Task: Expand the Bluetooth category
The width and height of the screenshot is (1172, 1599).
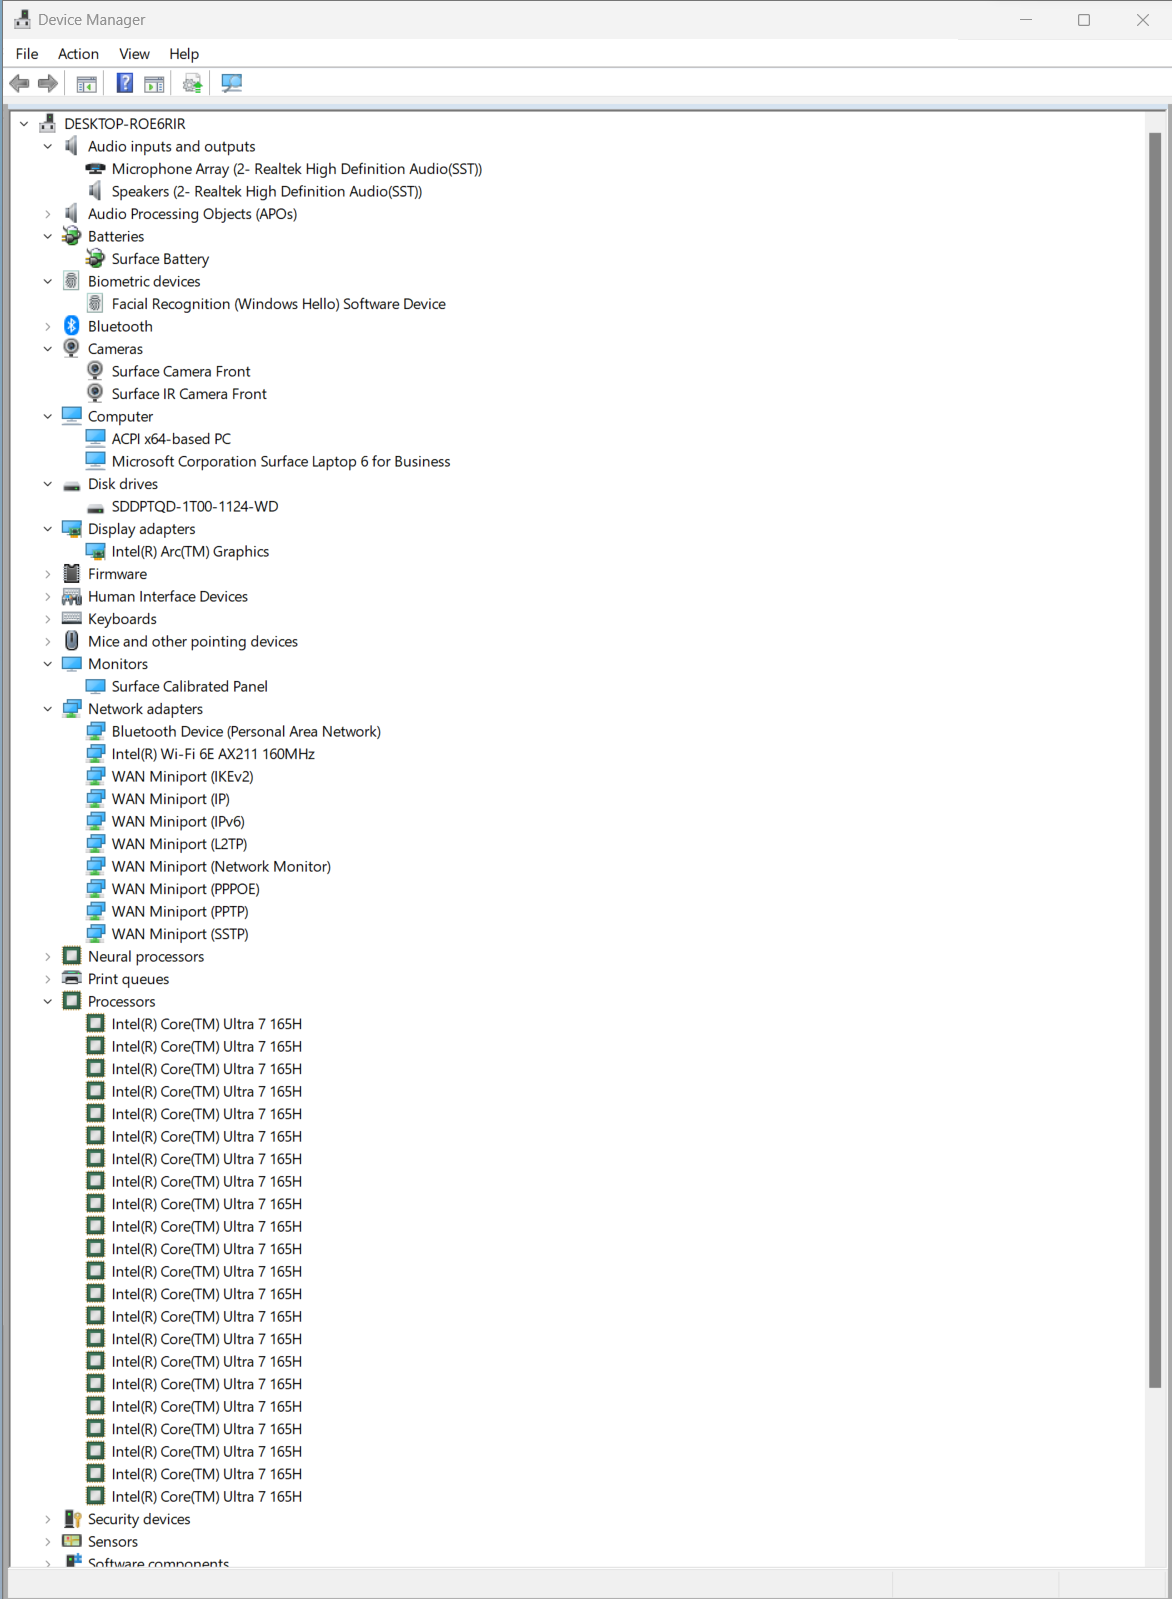Action: click(47, 326)
